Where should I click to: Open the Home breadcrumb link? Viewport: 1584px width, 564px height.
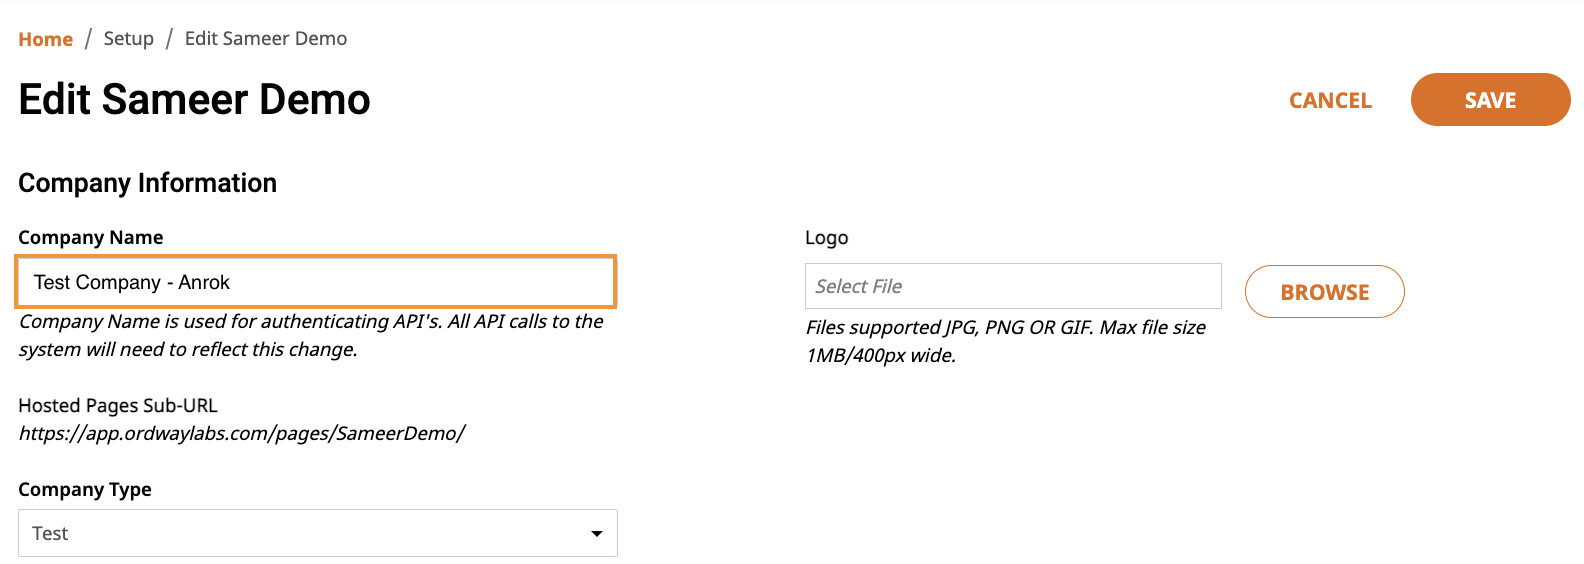coord(46,39)
